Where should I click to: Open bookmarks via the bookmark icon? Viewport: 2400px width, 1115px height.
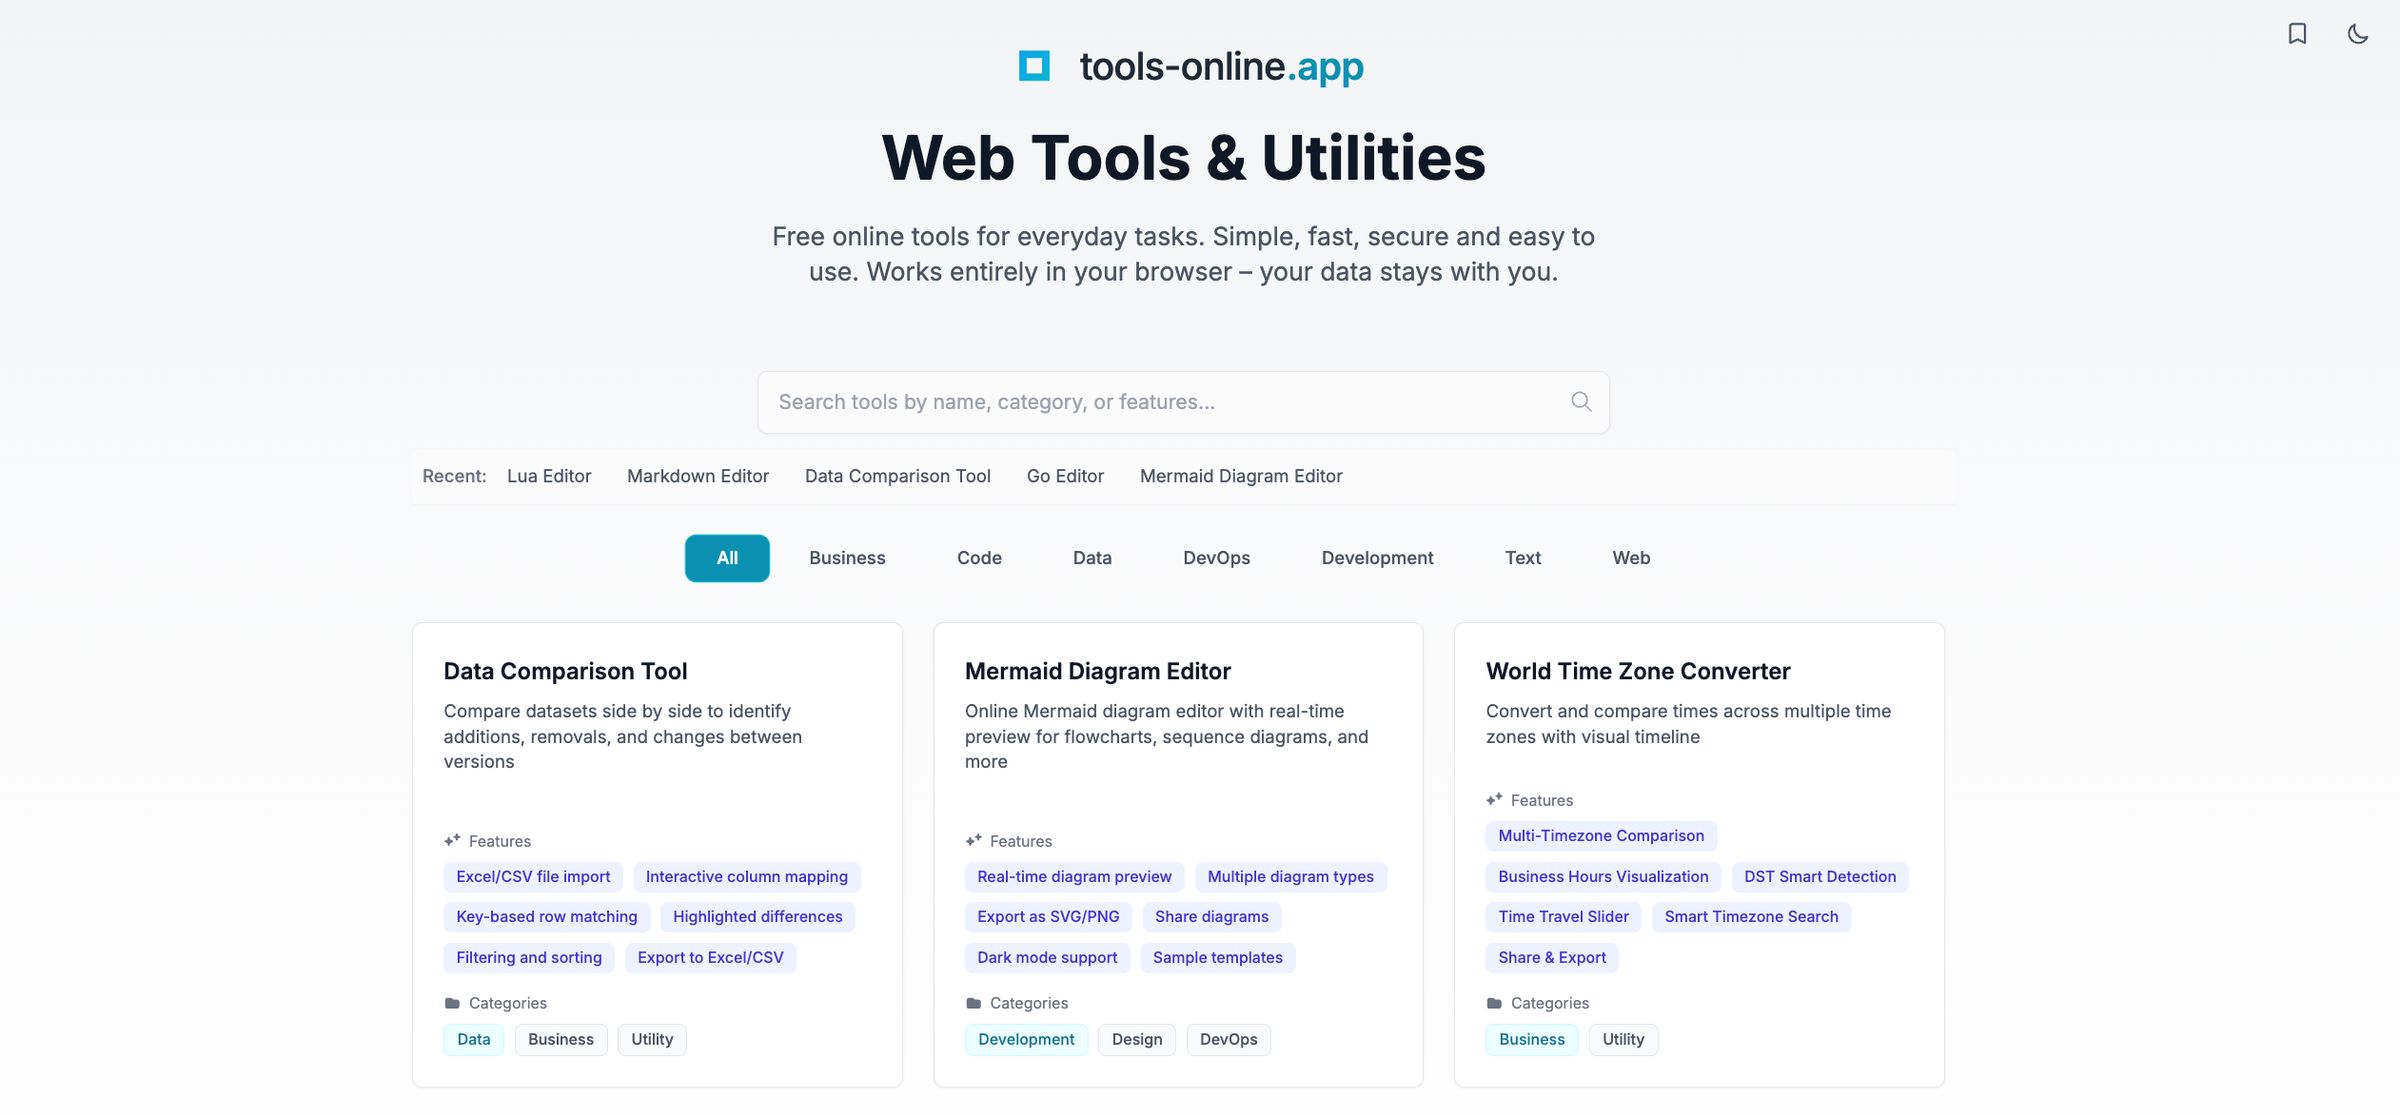click(x=2297, y=33)
